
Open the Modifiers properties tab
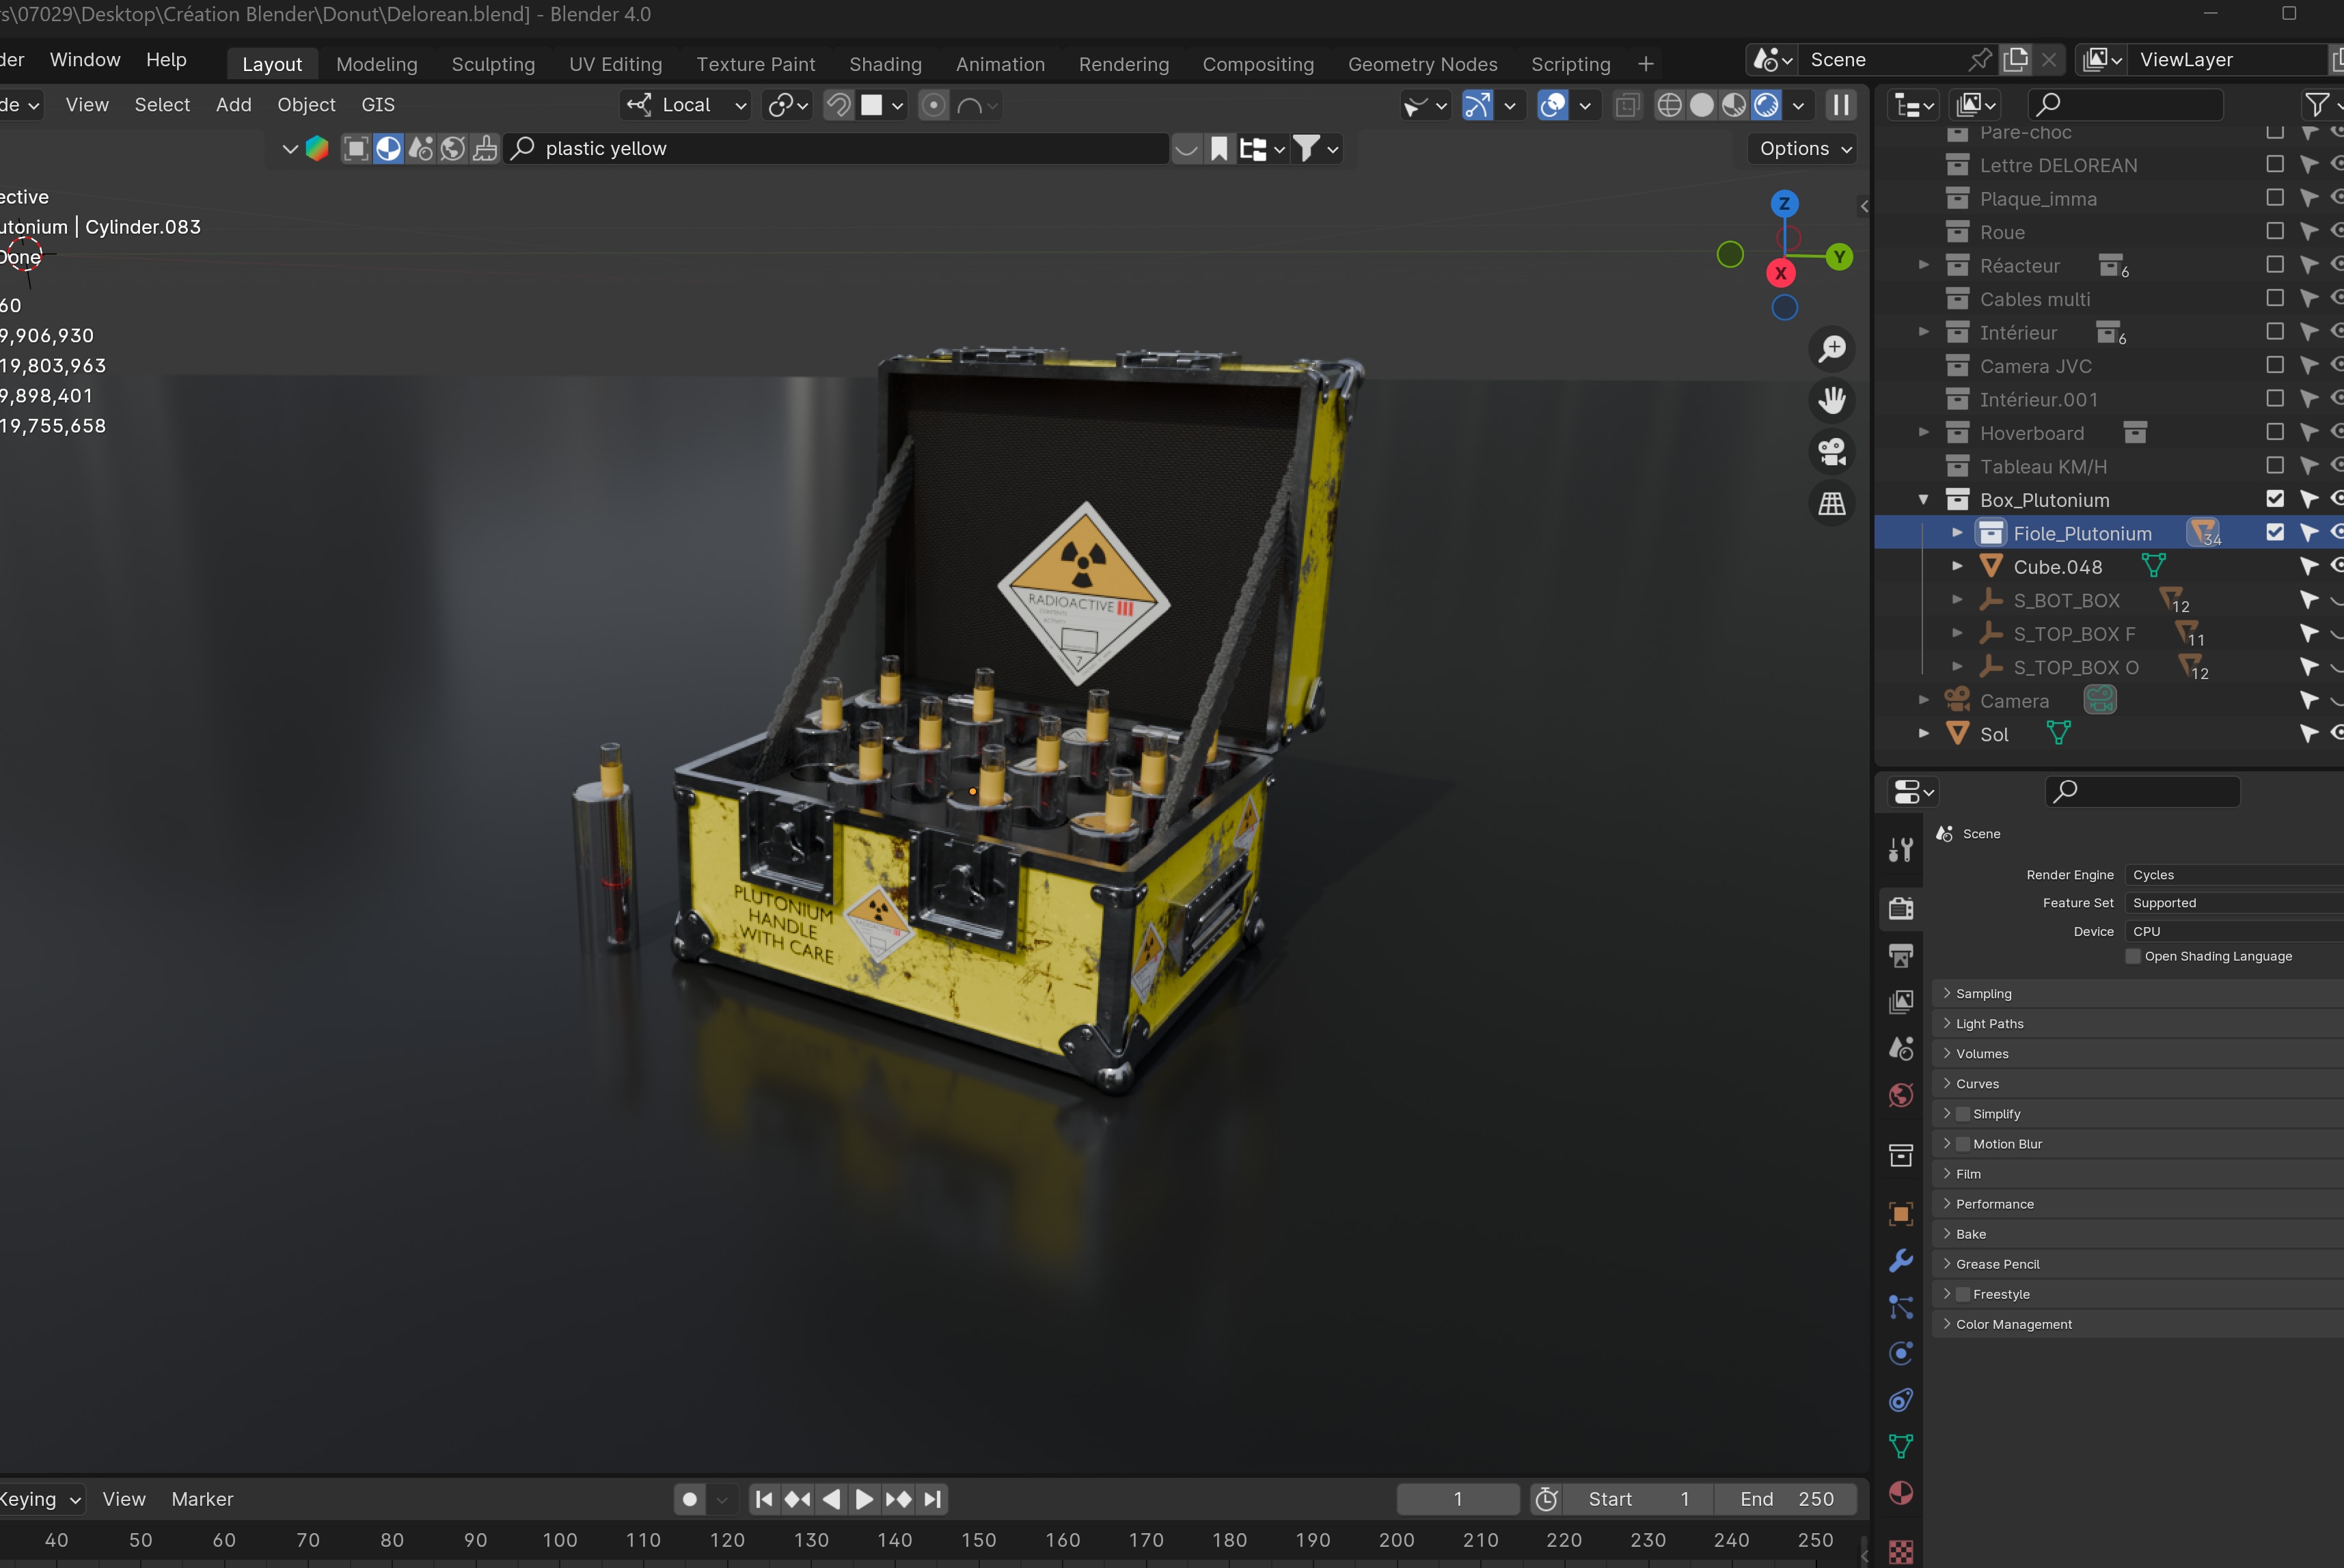click(x=1900, y=1260)
